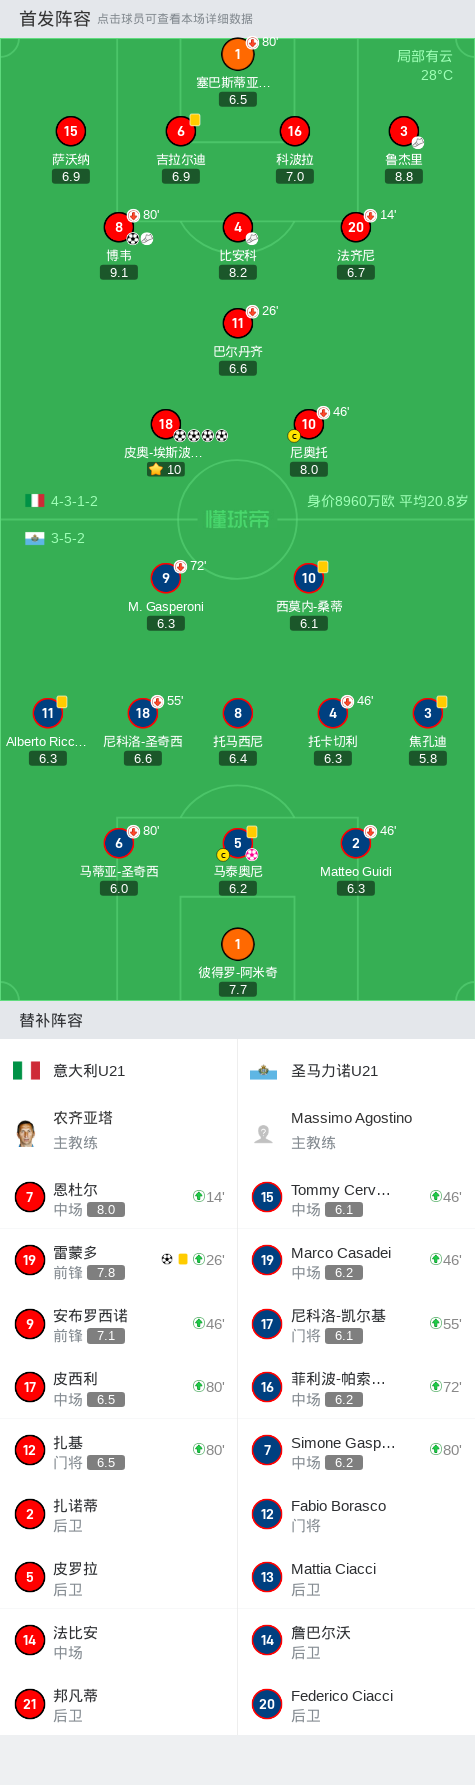Tap substitute Tommy Cerv… number 15
475x1785 pixels.
click(356, 1197)
